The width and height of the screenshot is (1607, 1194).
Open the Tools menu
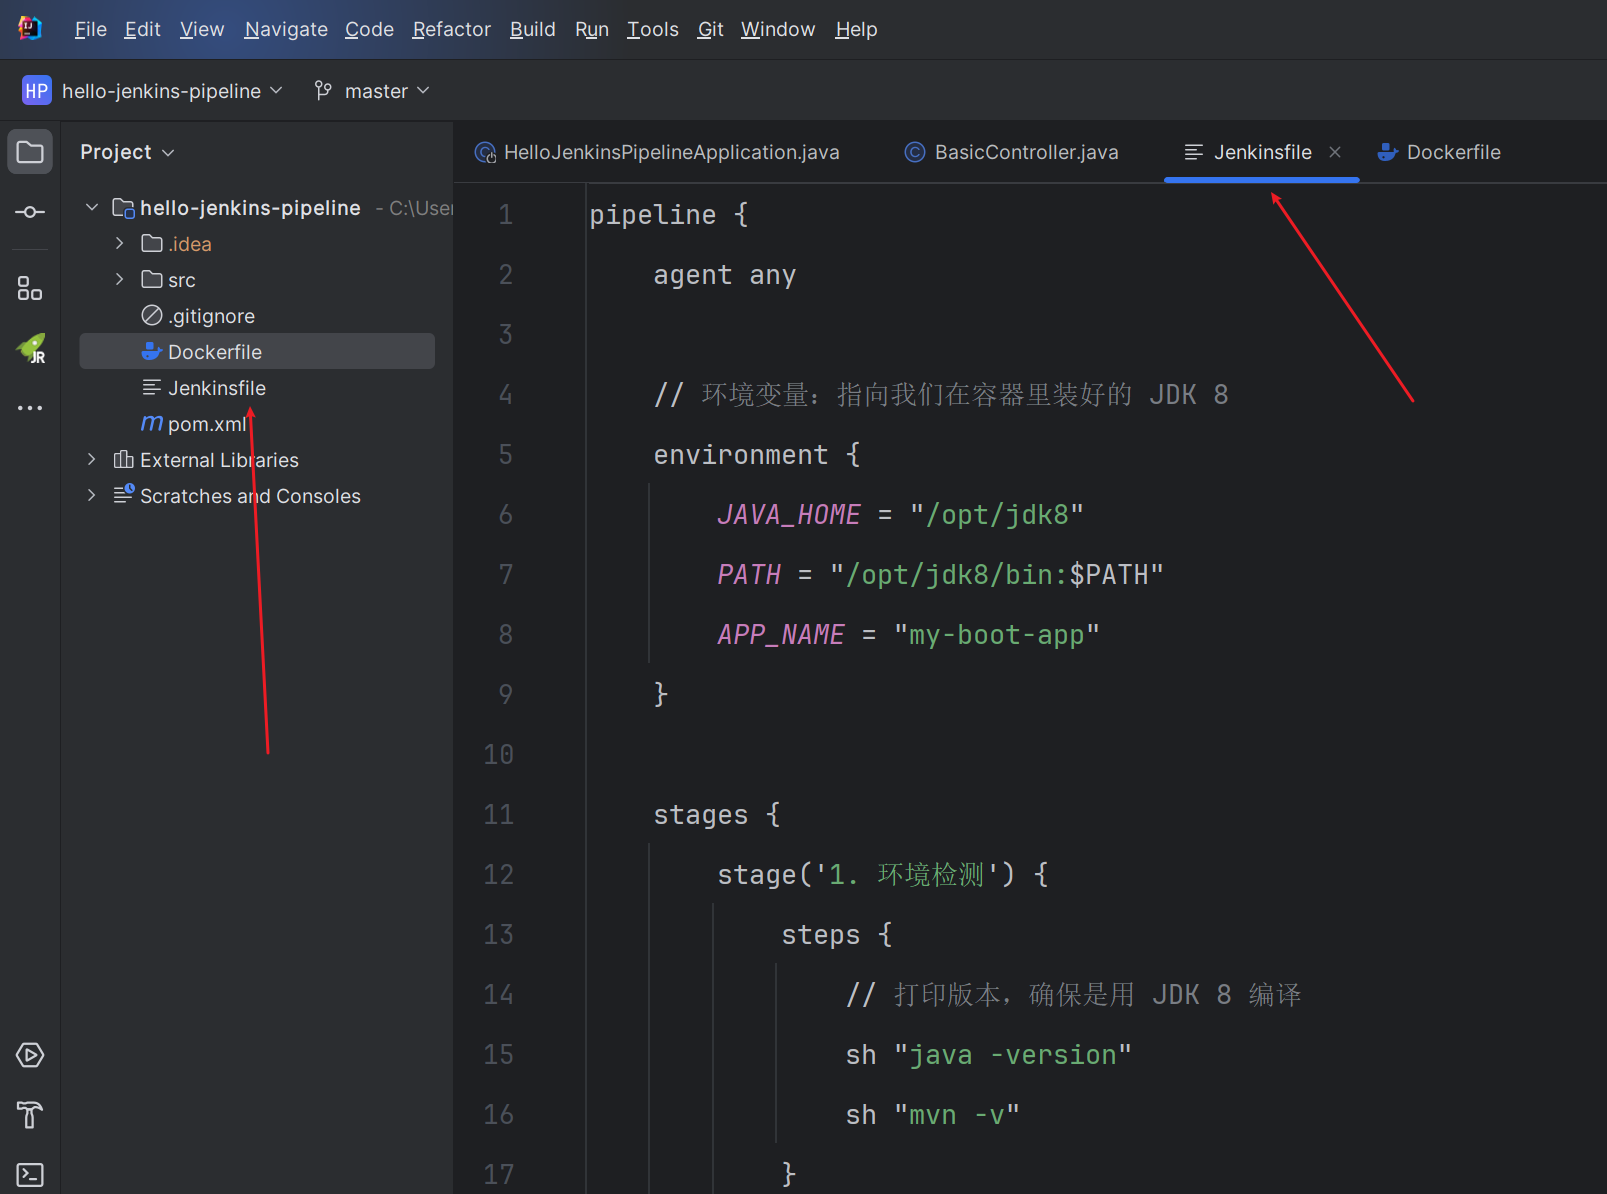pos(652,30)
